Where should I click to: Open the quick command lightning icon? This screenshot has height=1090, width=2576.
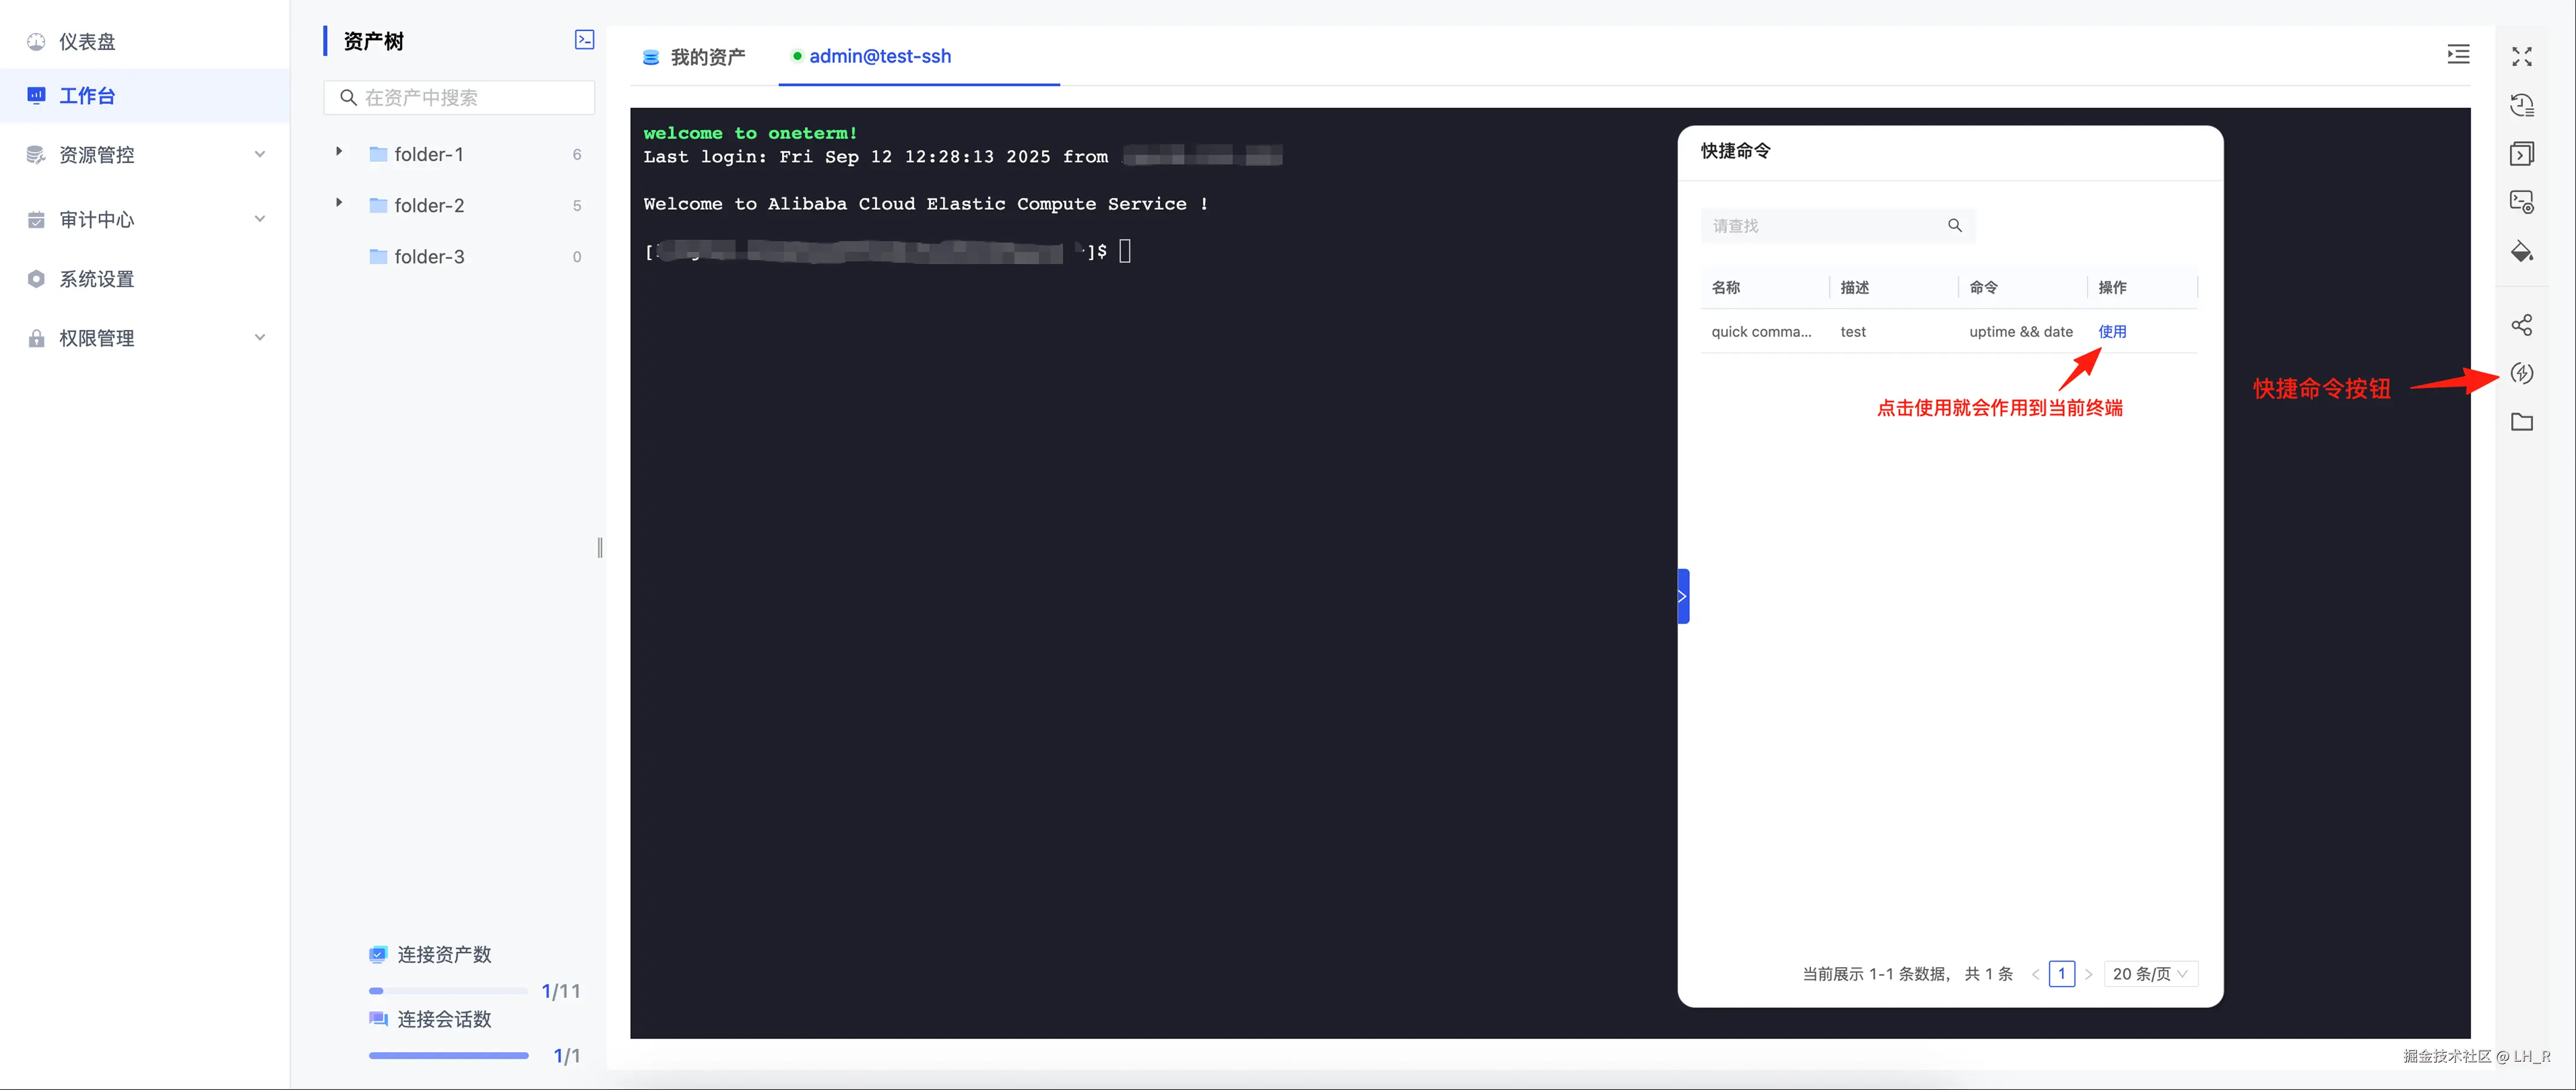[x=2521, y=374]
